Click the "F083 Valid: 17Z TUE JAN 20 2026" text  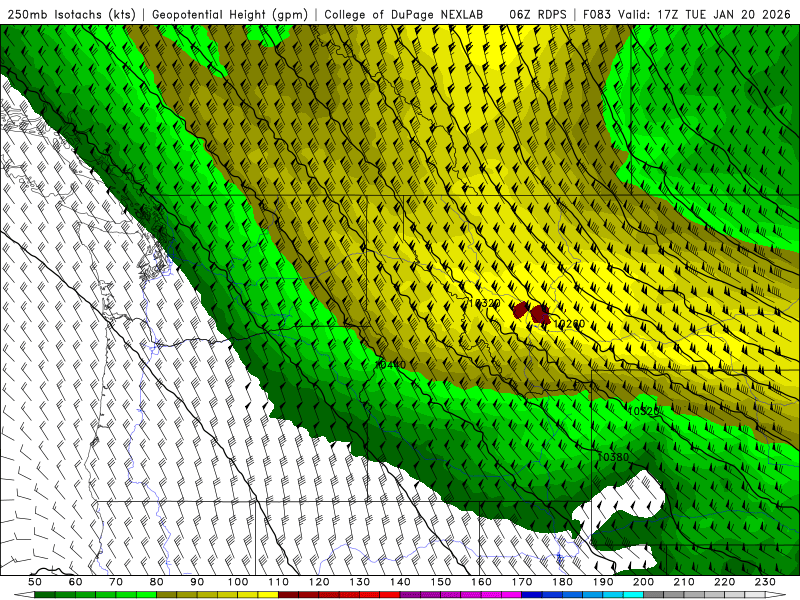(686, 15)
